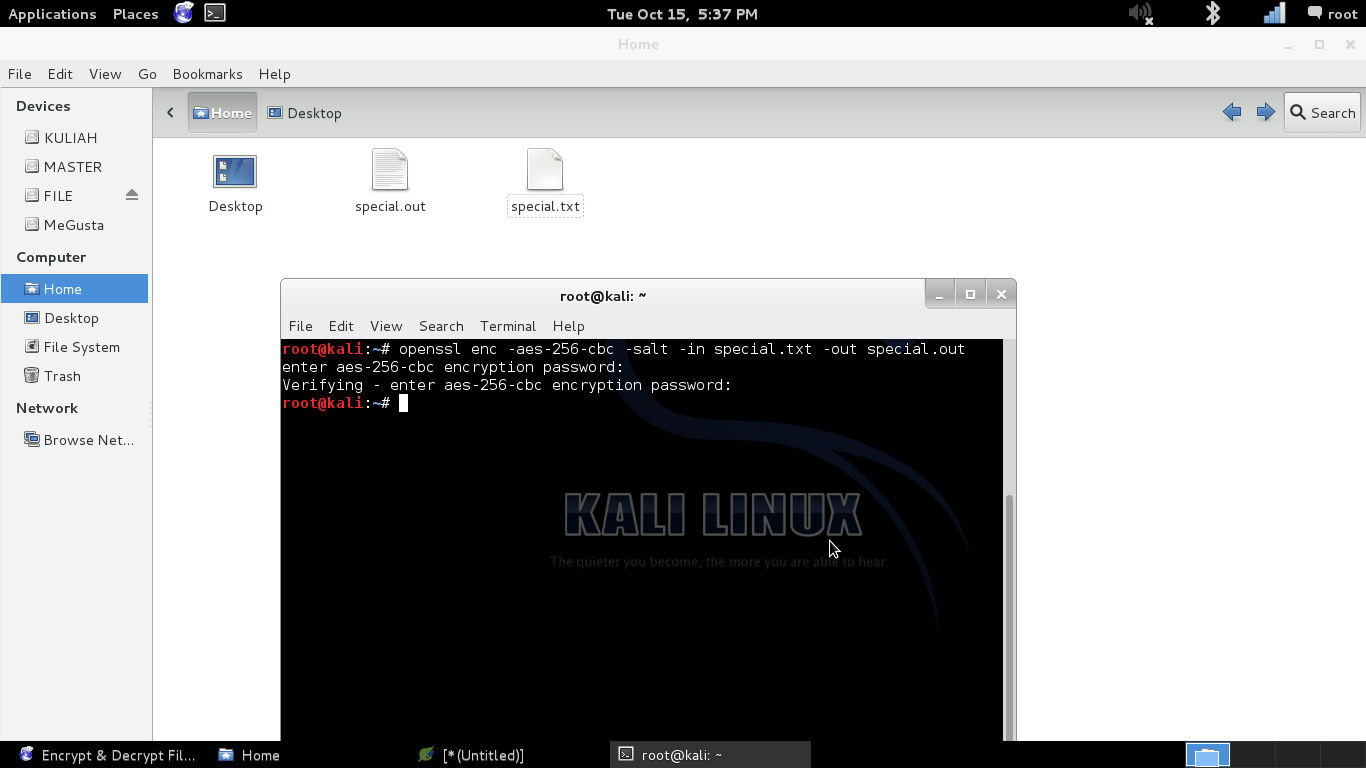Go back with the blue left arrow
Image resolution: width=1366 pixels, height=768 pixels.
tap(1232, 113)
